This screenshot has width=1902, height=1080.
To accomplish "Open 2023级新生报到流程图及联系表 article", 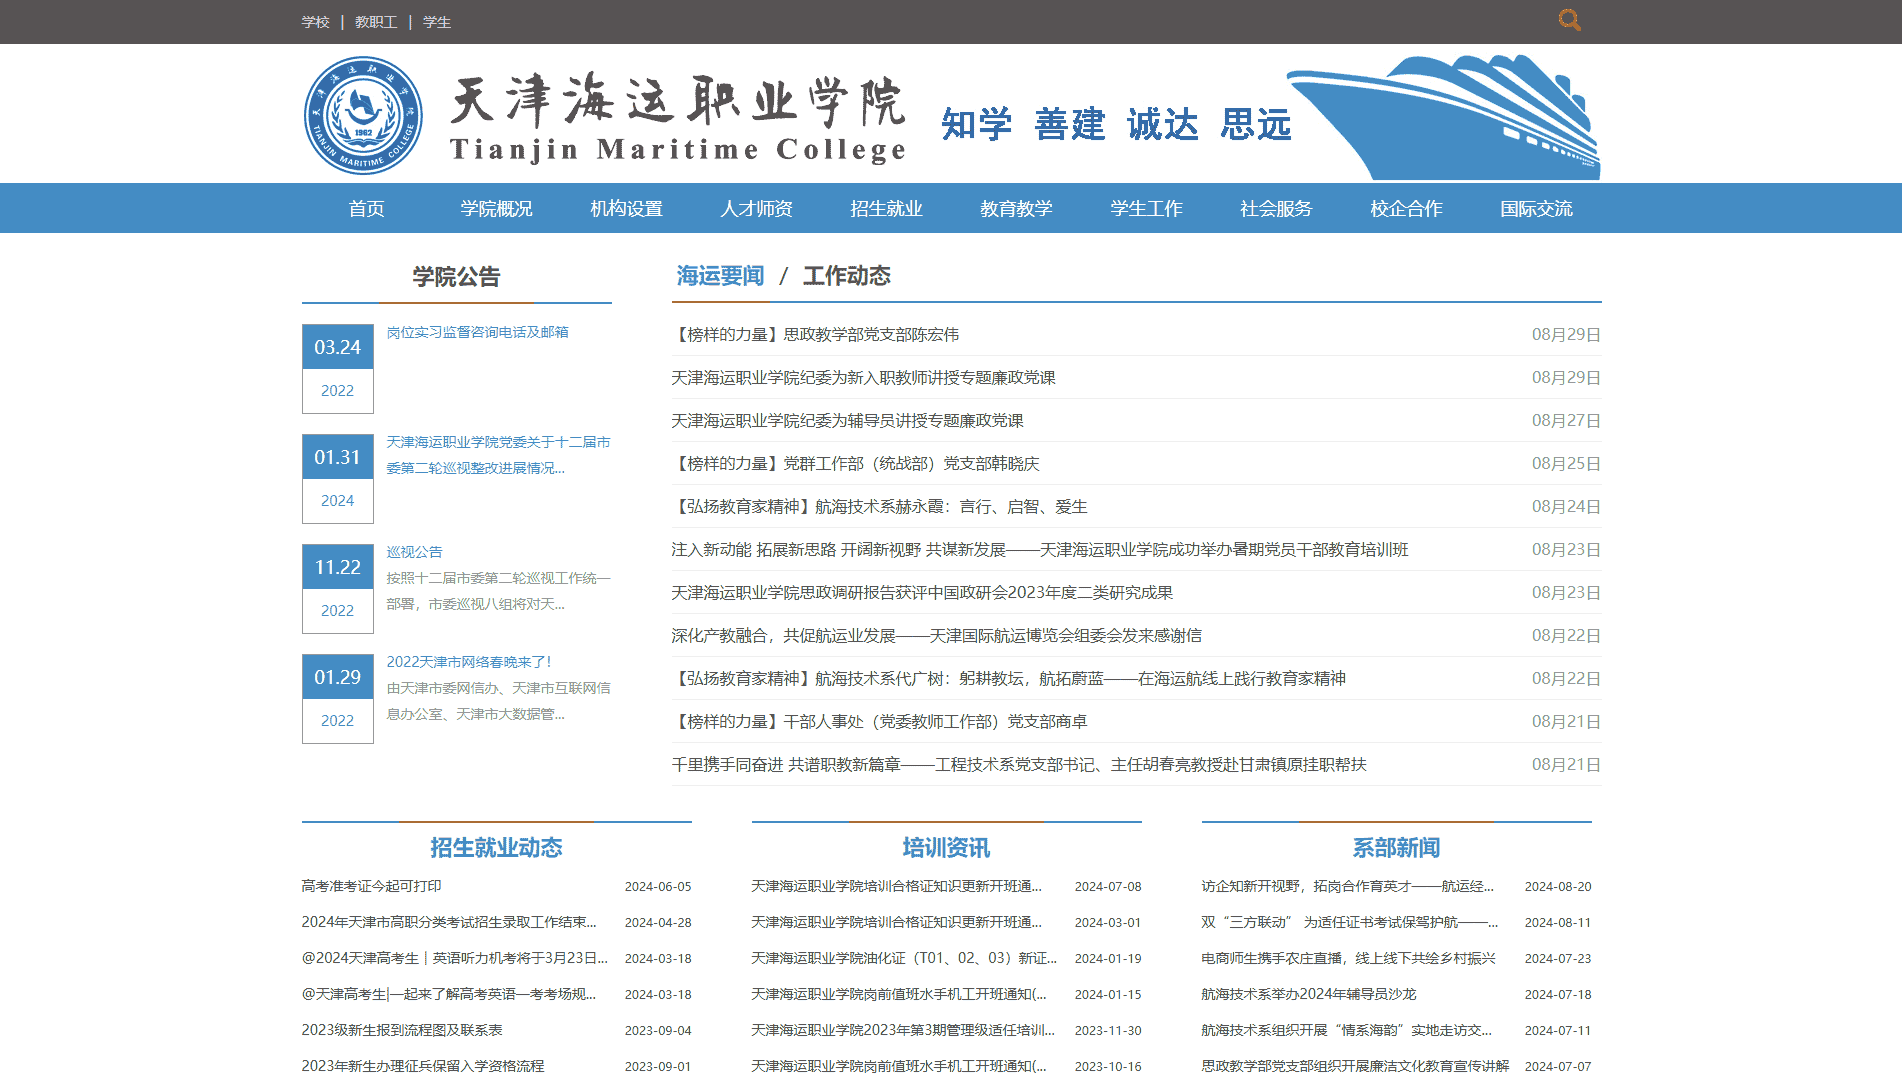I will [x=402, y=1030].
